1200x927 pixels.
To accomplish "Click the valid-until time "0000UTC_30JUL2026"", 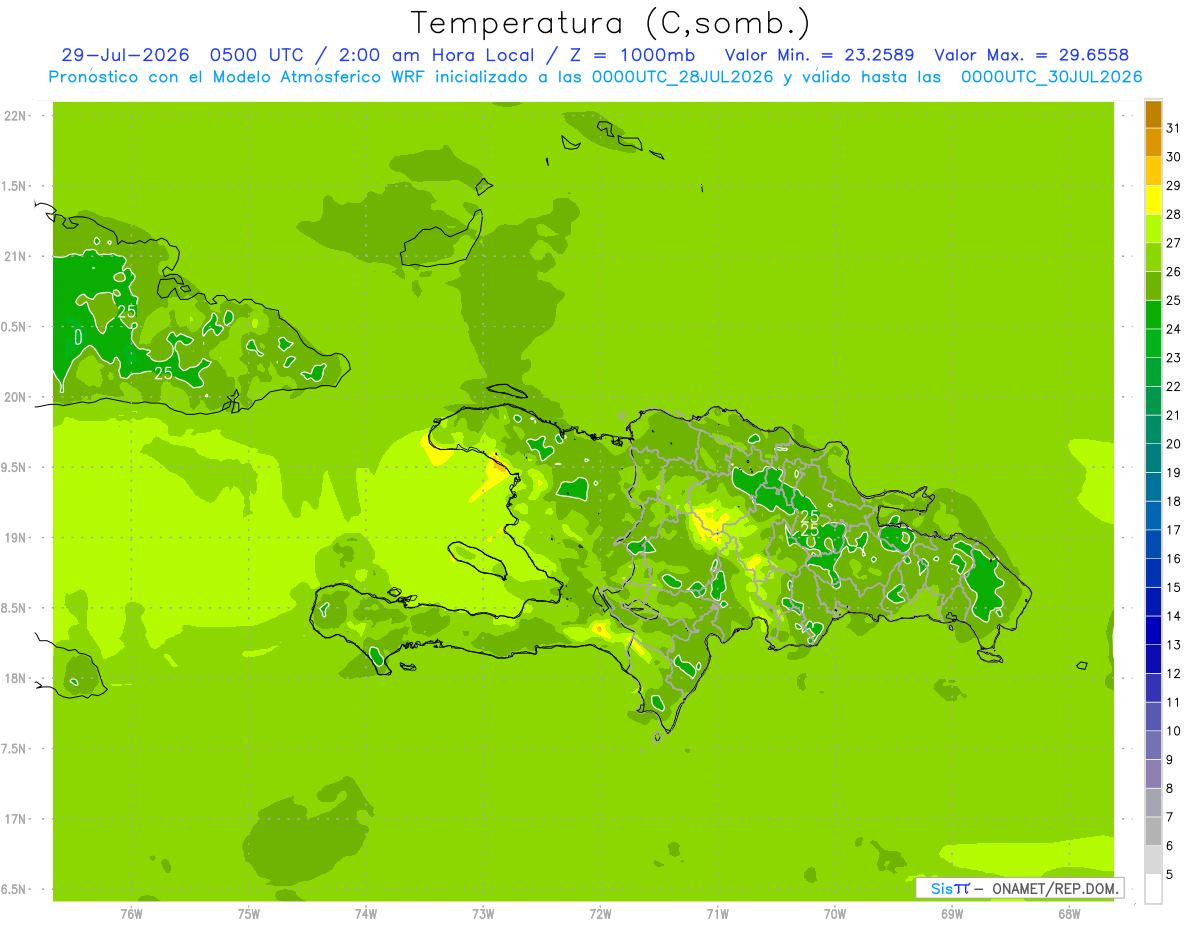I will coord(1052,77).
